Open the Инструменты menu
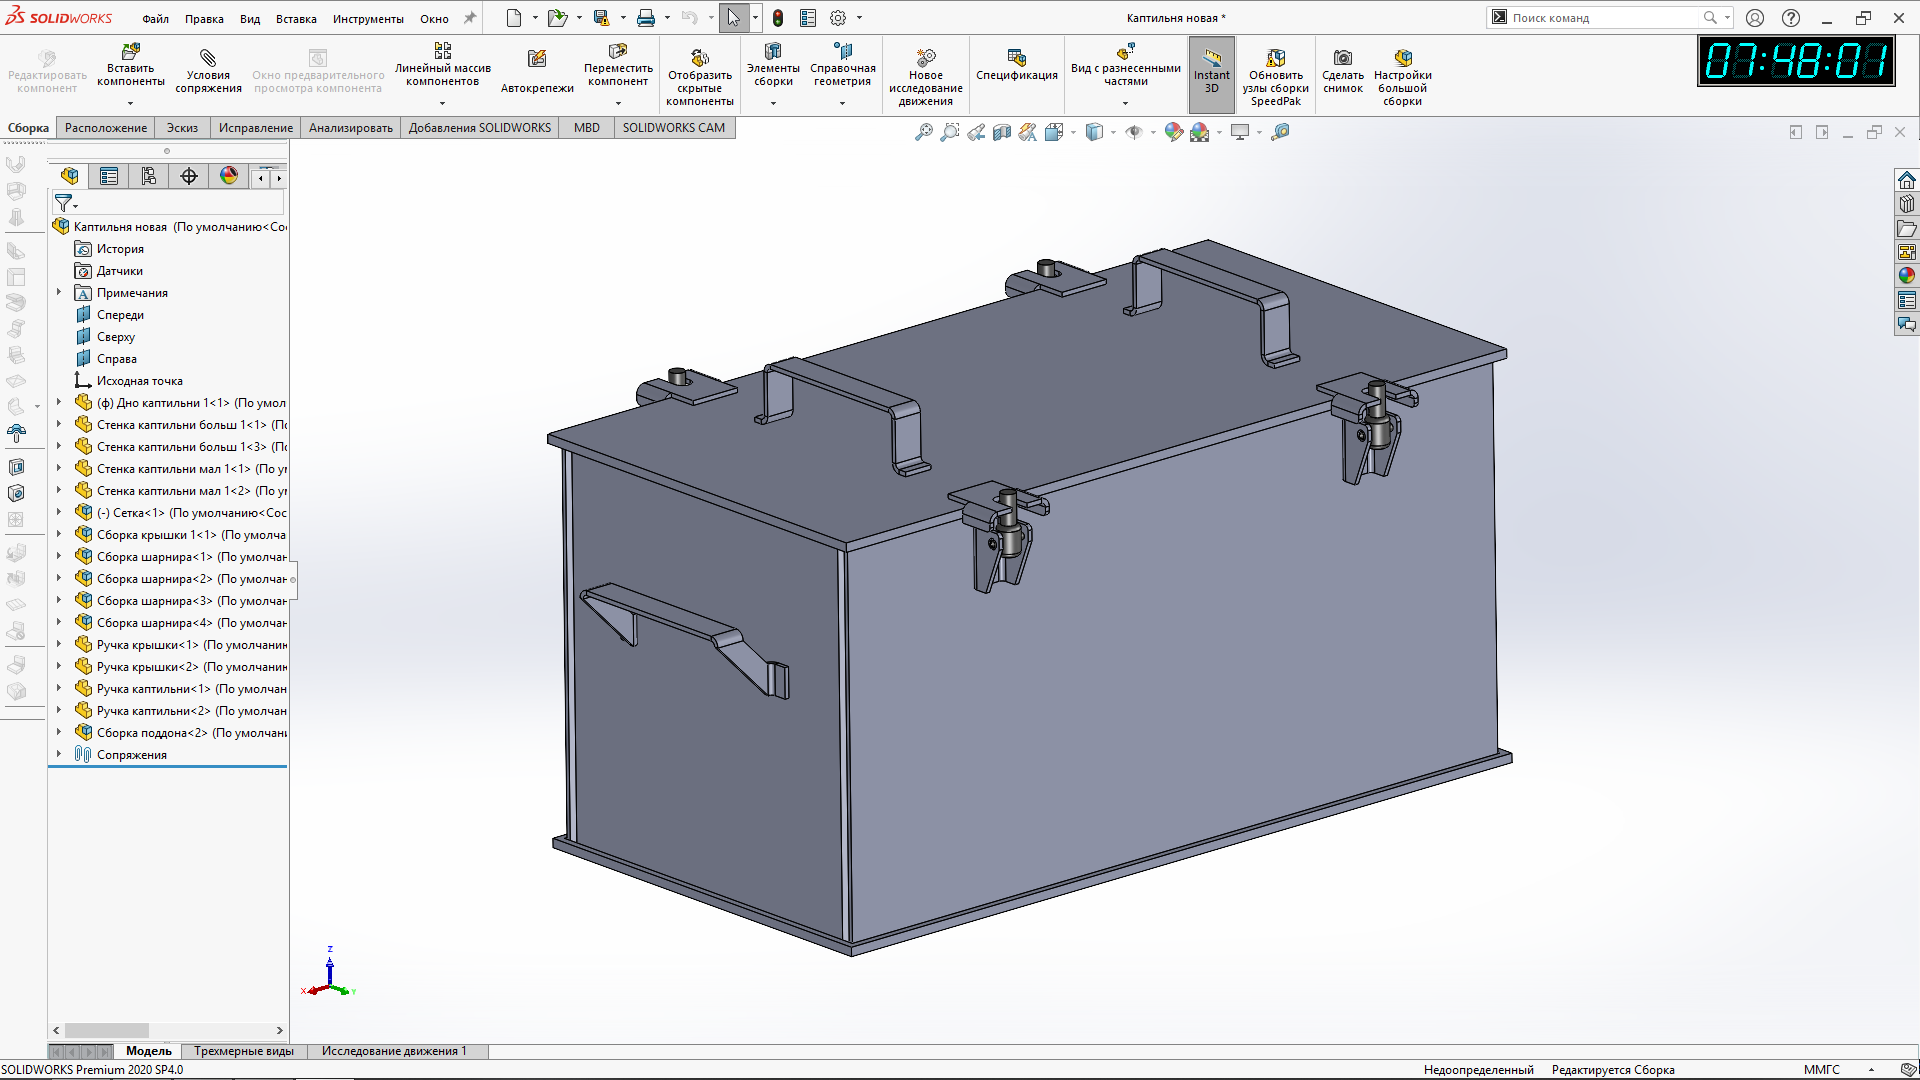Viewport: 1920px width, 1080px height. [368, 19]
